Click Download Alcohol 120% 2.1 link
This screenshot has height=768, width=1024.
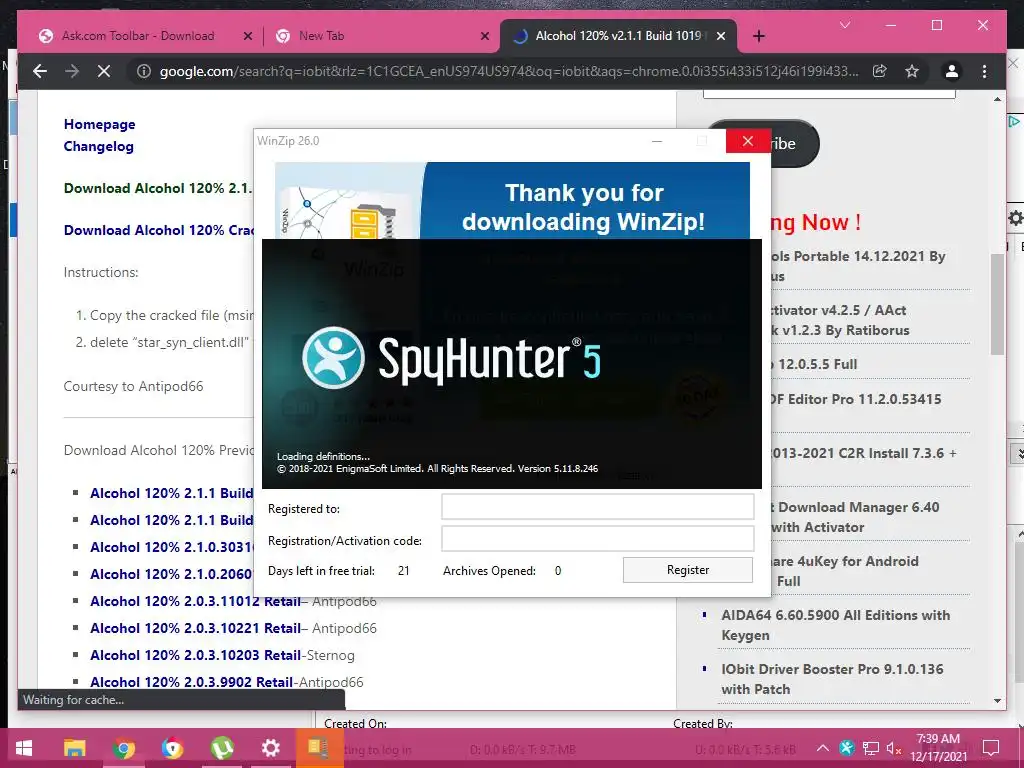[158, 188]
